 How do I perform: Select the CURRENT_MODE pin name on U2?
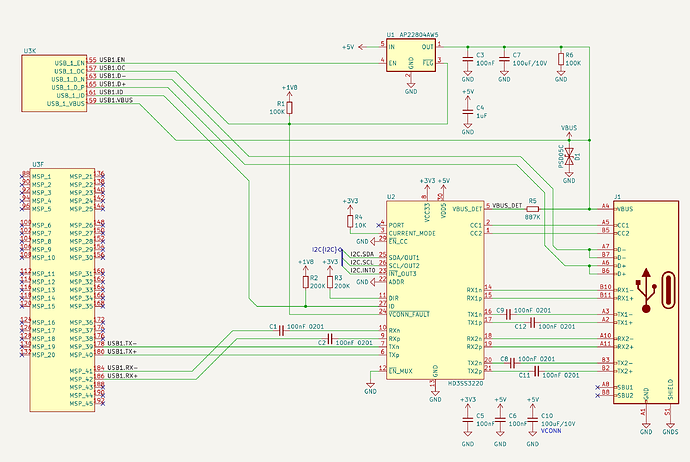pos(412,234)
